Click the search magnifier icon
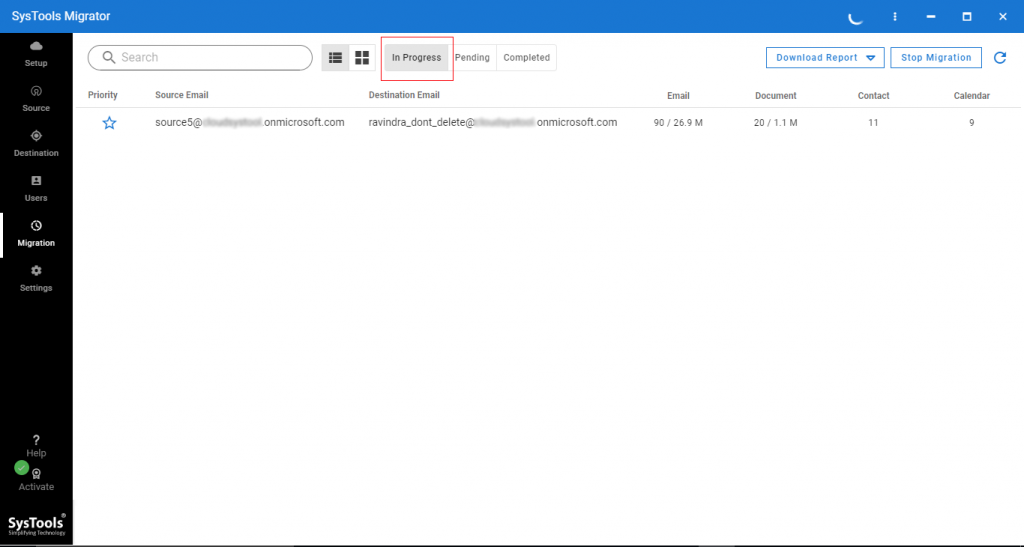Image resolution: width=1024 pixels, height=547 pixels. coord(108,57)
